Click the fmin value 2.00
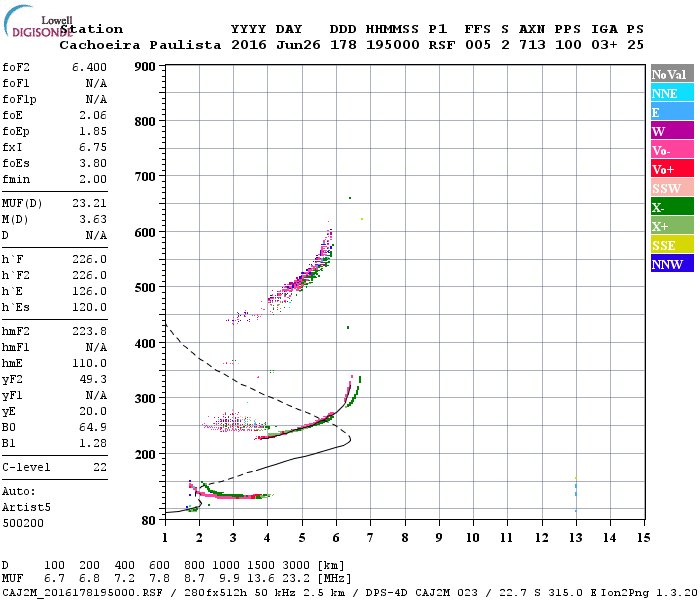The height and width of the screenshot is (600, 700). coord(93,179)
